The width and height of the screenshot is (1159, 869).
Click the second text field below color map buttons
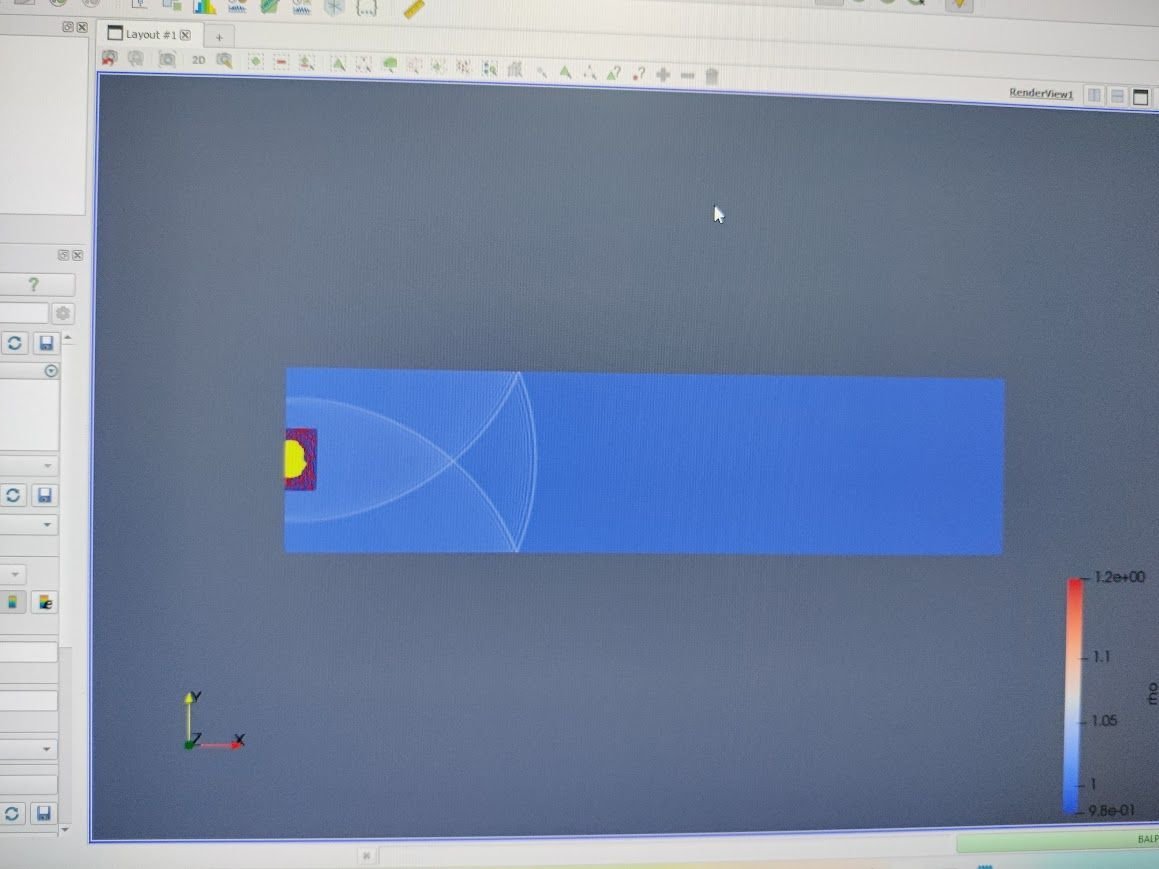[28, 701]
